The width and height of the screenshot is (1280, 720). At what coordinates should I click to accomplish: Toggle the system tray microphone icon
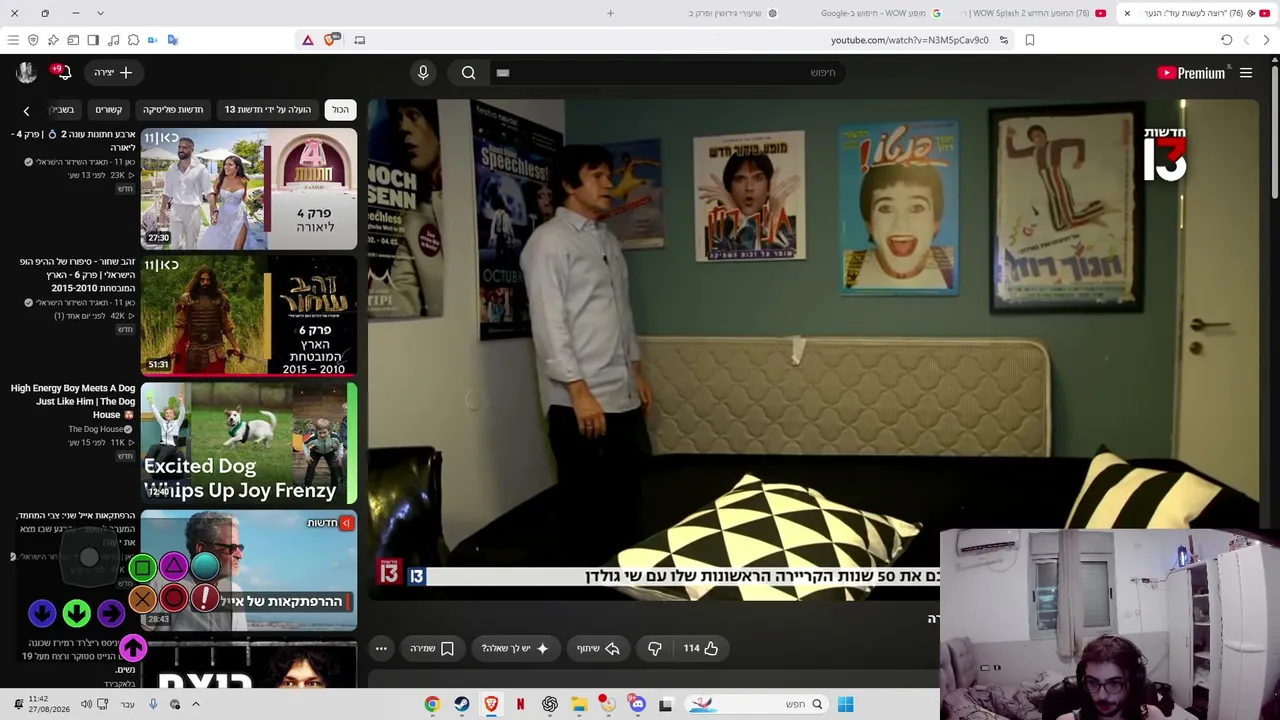click(x=153, y=704)
